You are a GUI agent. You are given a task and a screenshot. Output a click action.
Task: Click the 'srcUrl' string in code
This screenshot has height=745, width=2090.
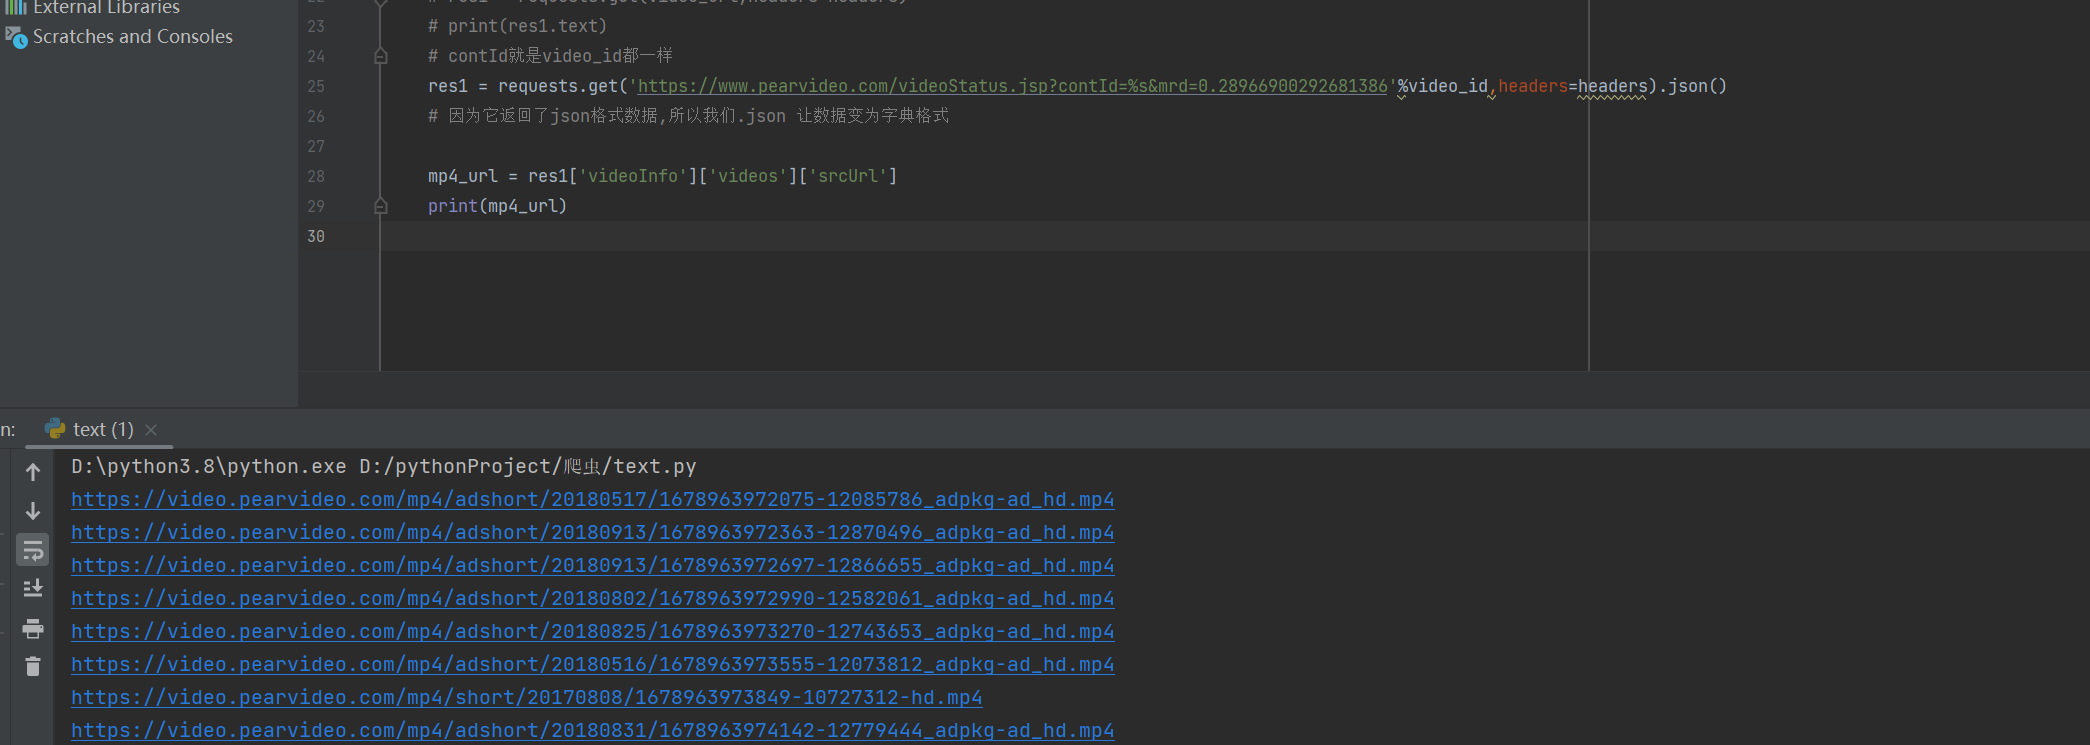848,176
